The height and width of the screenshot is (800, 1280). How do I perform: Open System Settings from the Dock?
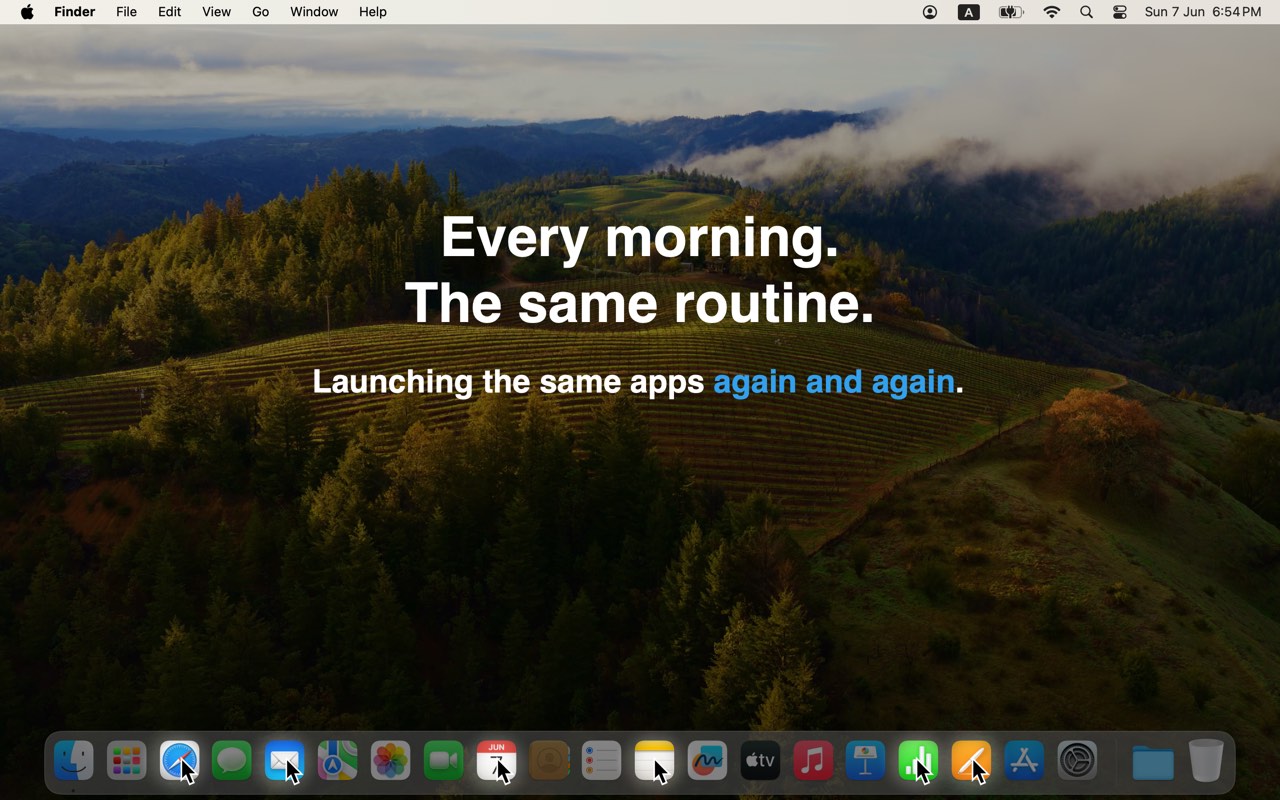1077,762
